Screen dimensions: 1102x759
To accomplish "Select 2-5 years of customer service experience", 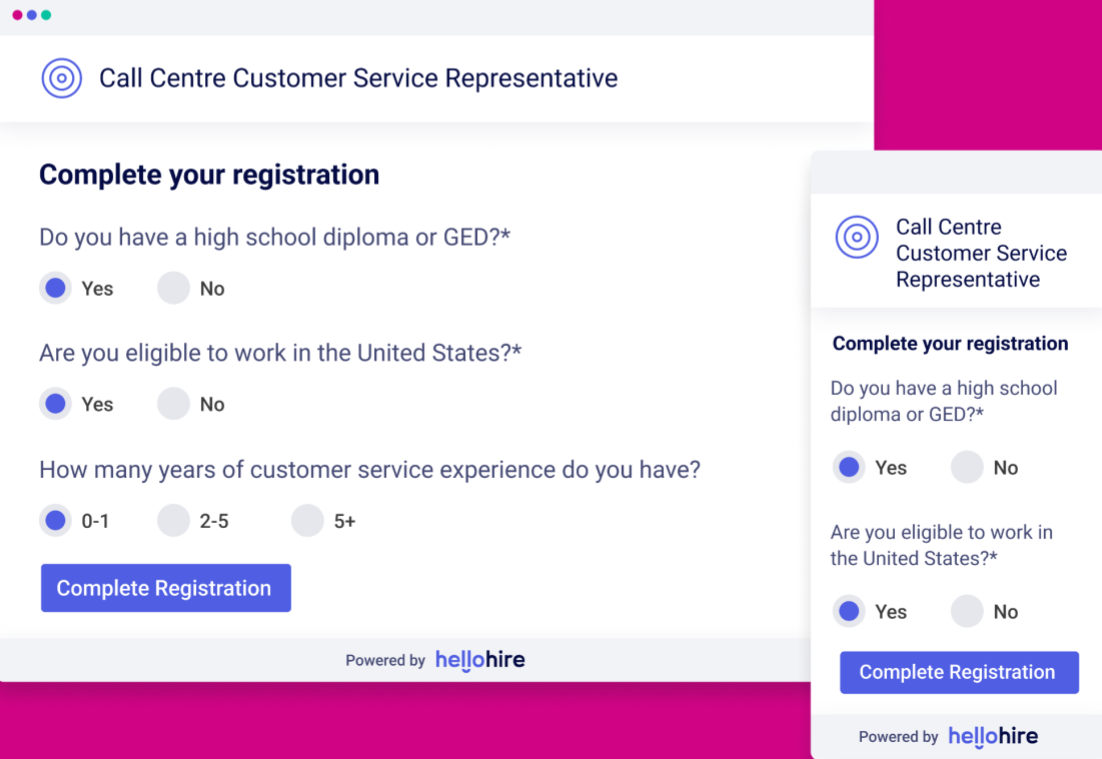I will [172, 520].
